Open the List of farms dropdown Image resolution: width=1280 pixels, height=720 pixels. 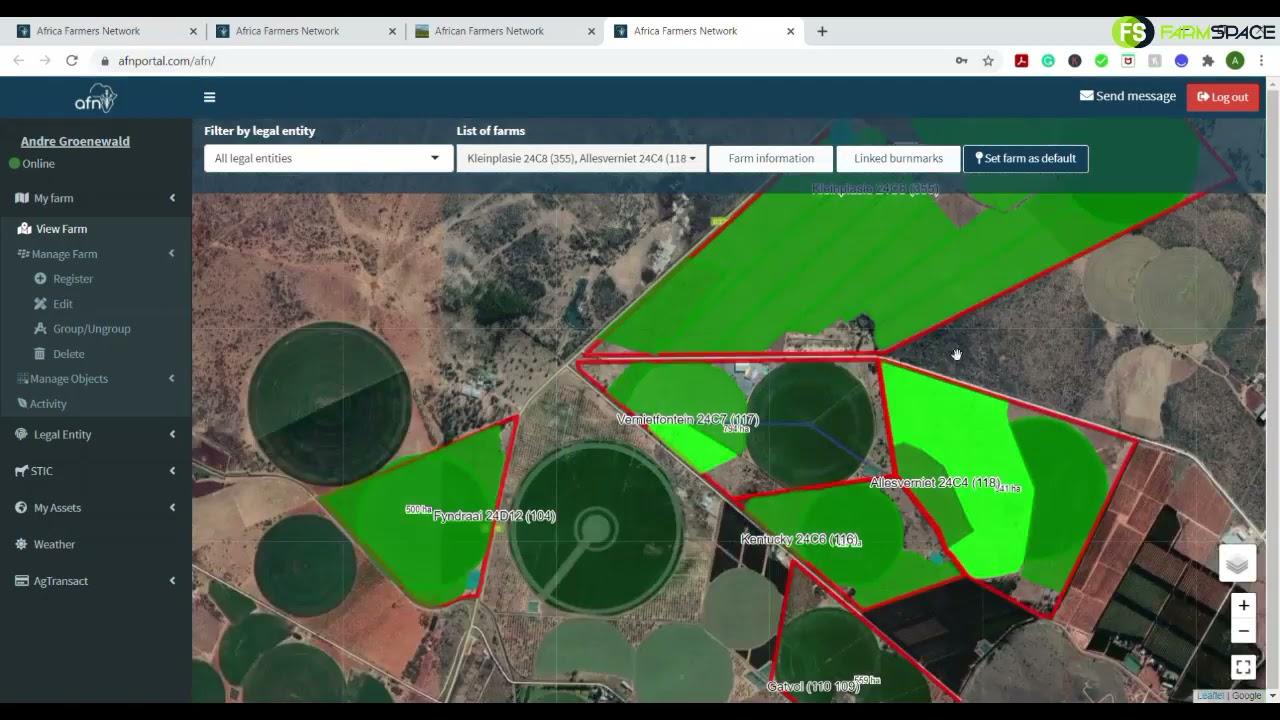click(581, 158)
